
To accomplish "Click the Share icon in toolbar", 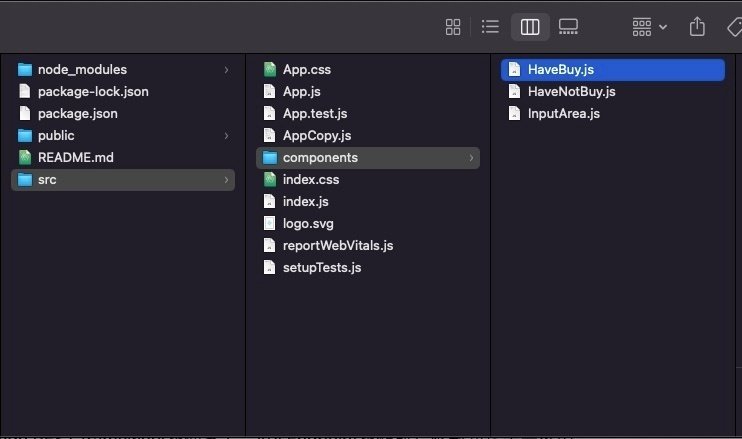I will [x=697, y=26].
